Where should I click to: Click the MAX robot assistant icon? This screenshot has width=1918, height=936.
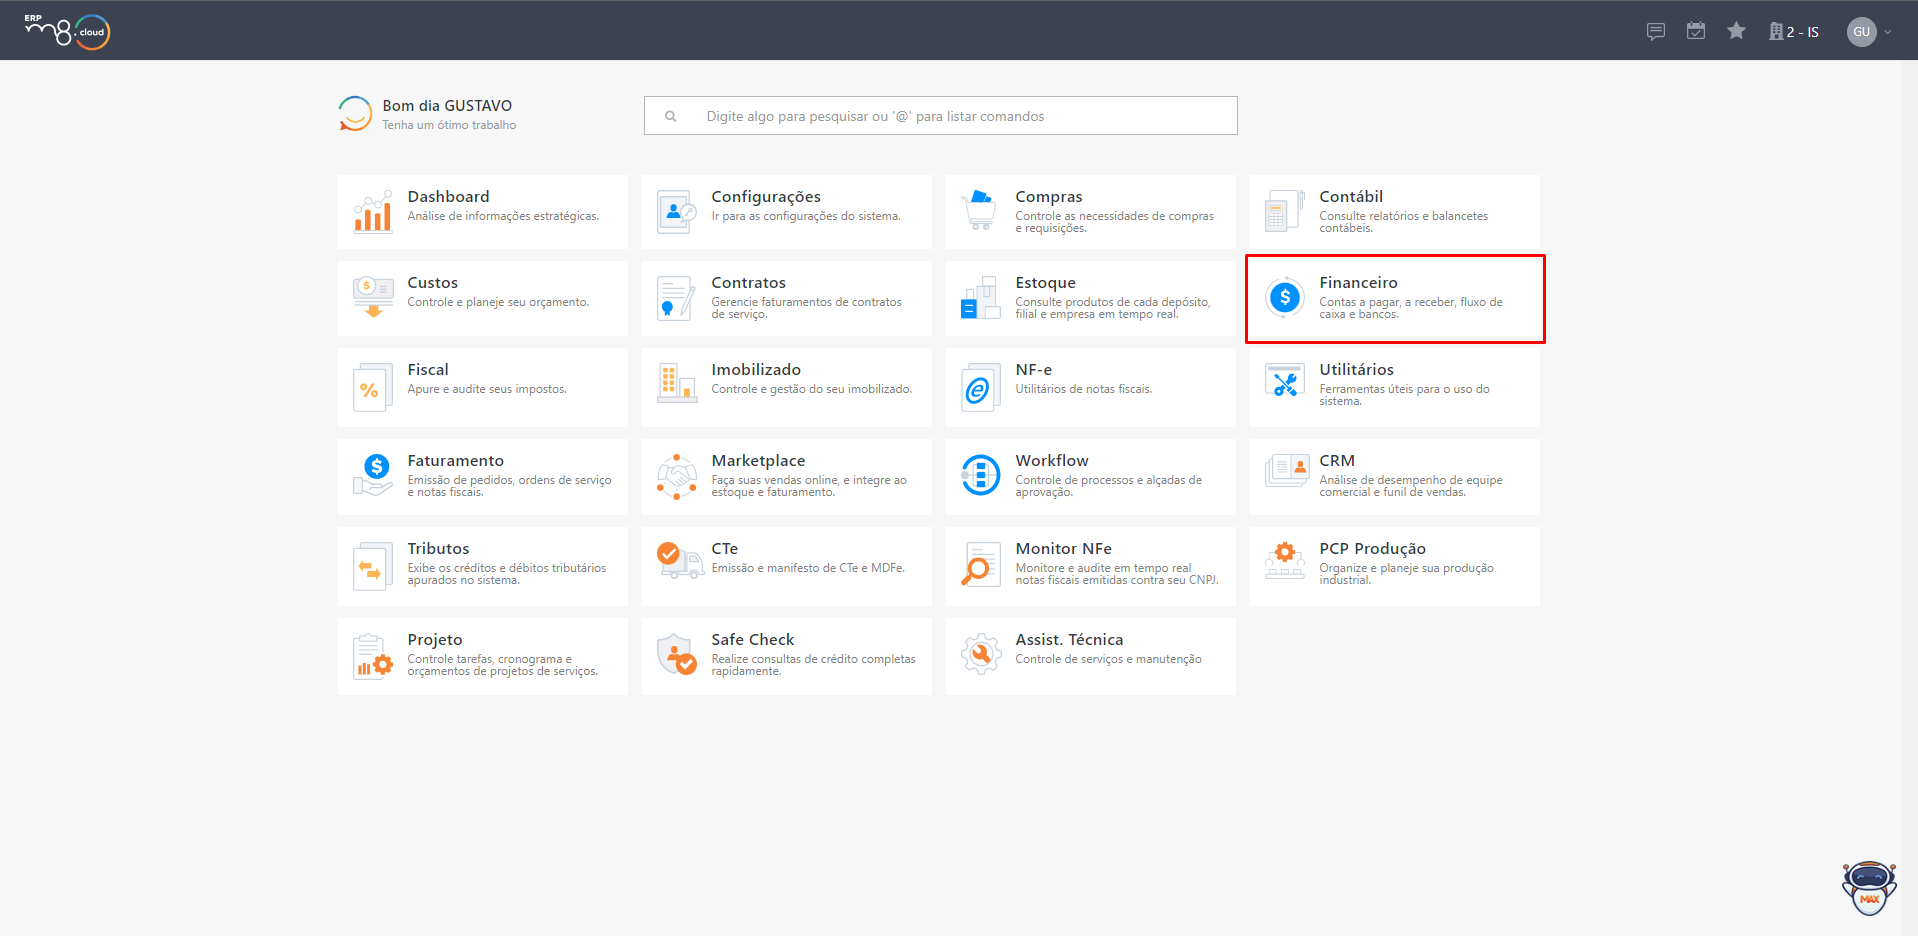coord(1869,888)
